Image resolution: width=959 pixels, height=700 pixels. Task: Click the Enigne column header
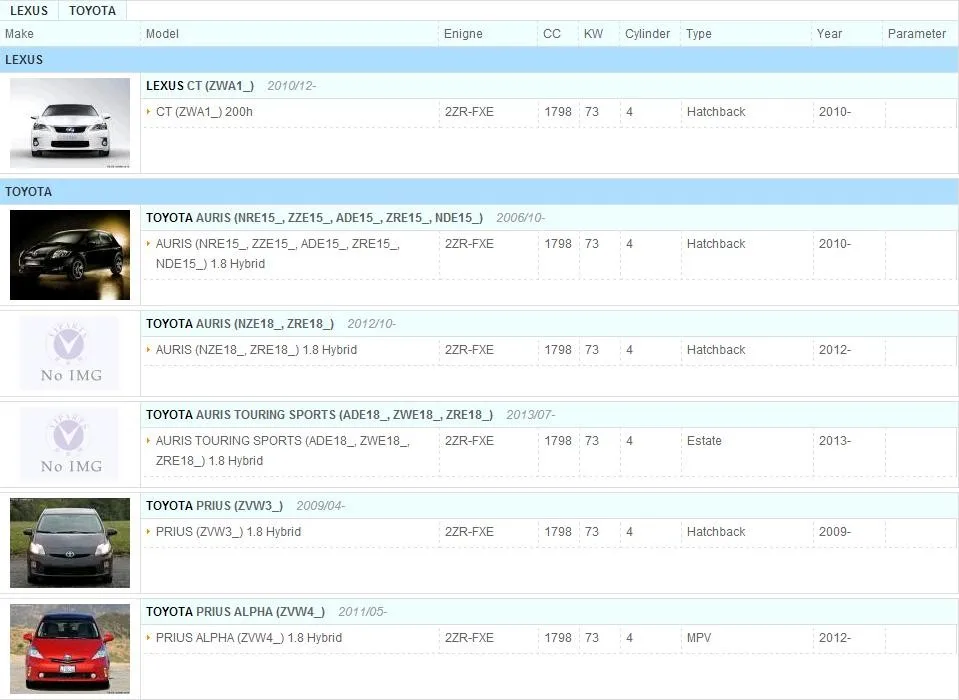click(463, 34)
